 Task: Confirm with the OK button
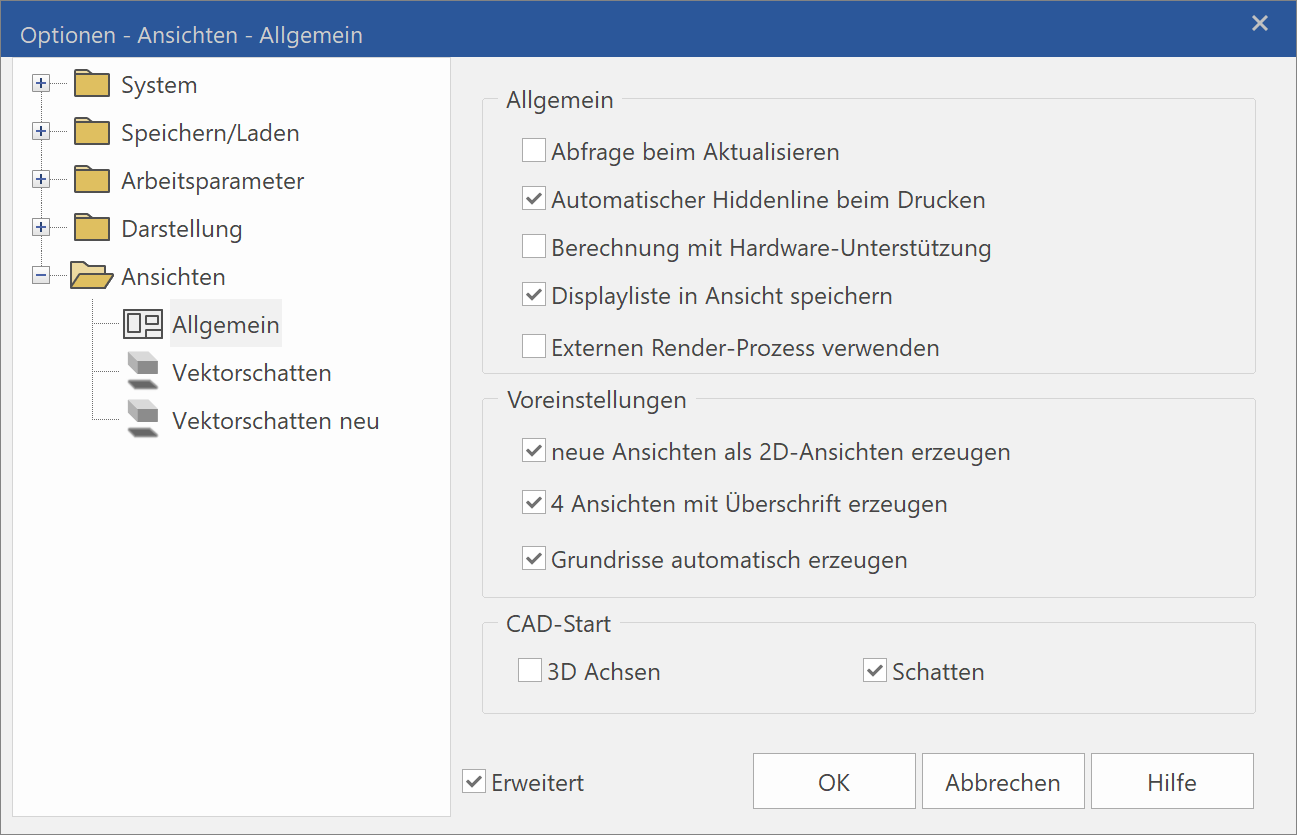point(834,782)
